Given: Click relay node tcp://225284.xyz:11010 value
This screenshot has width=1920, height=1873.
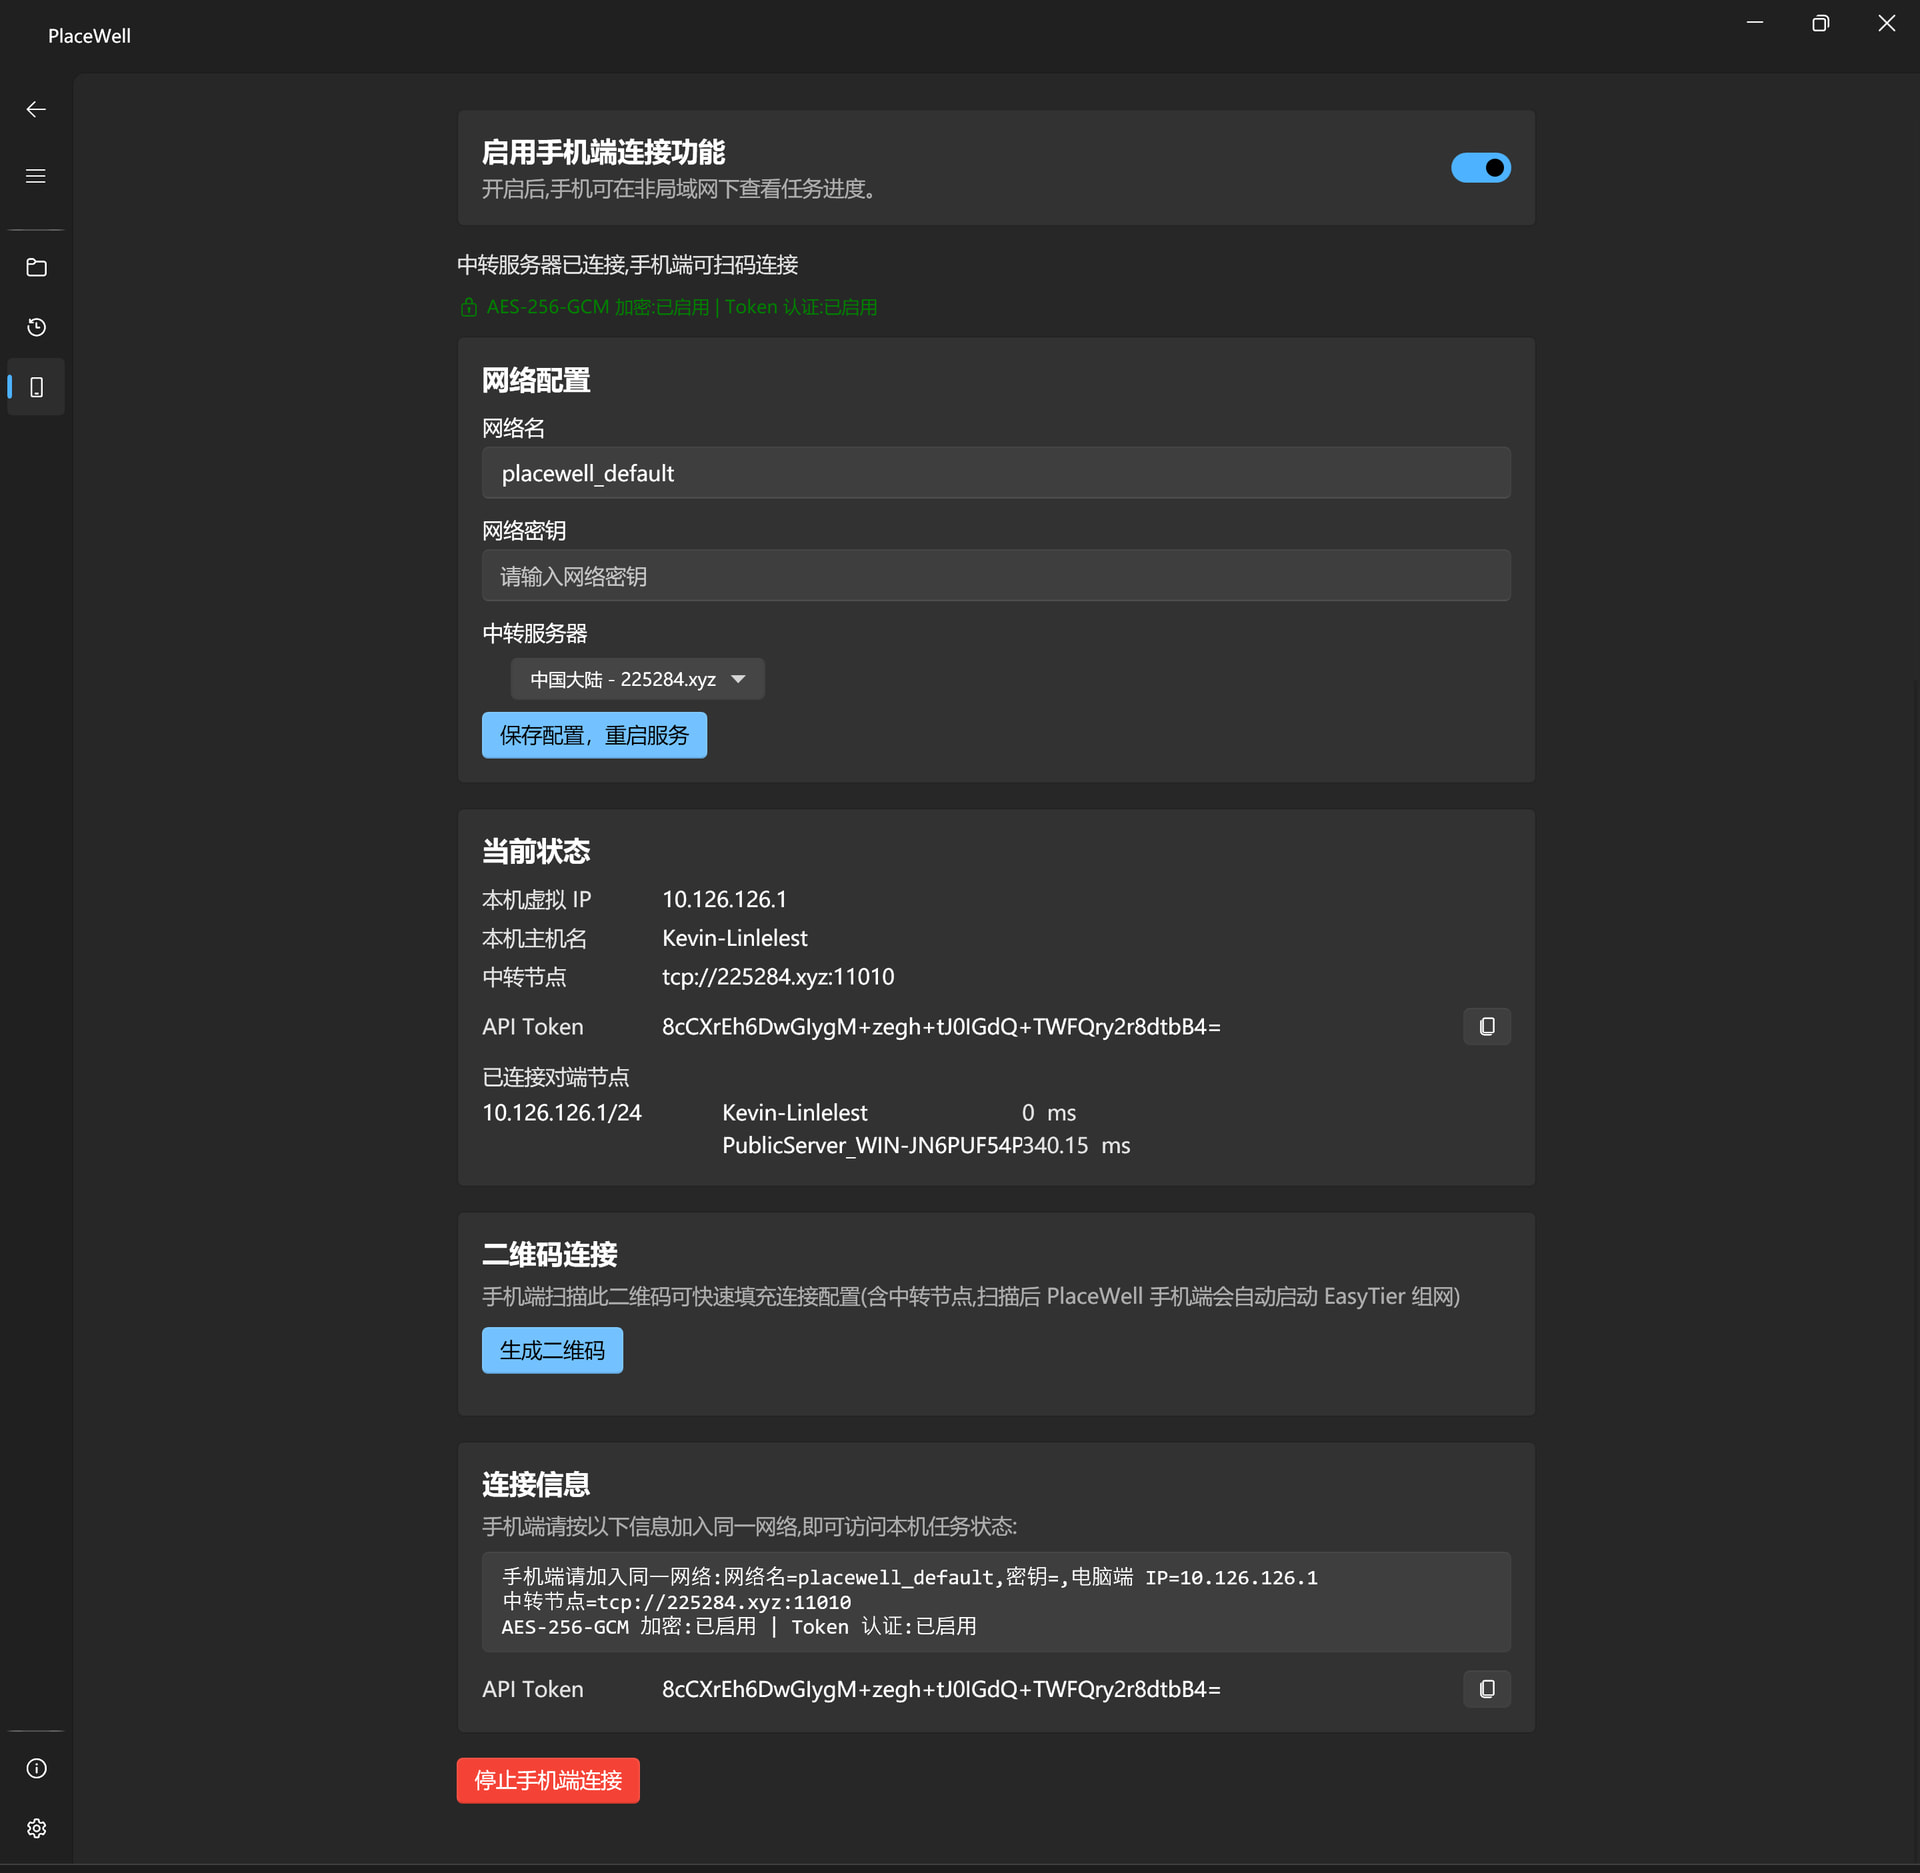Looking at the screenshot, I should pyautogui.click(x=778, y=976).
